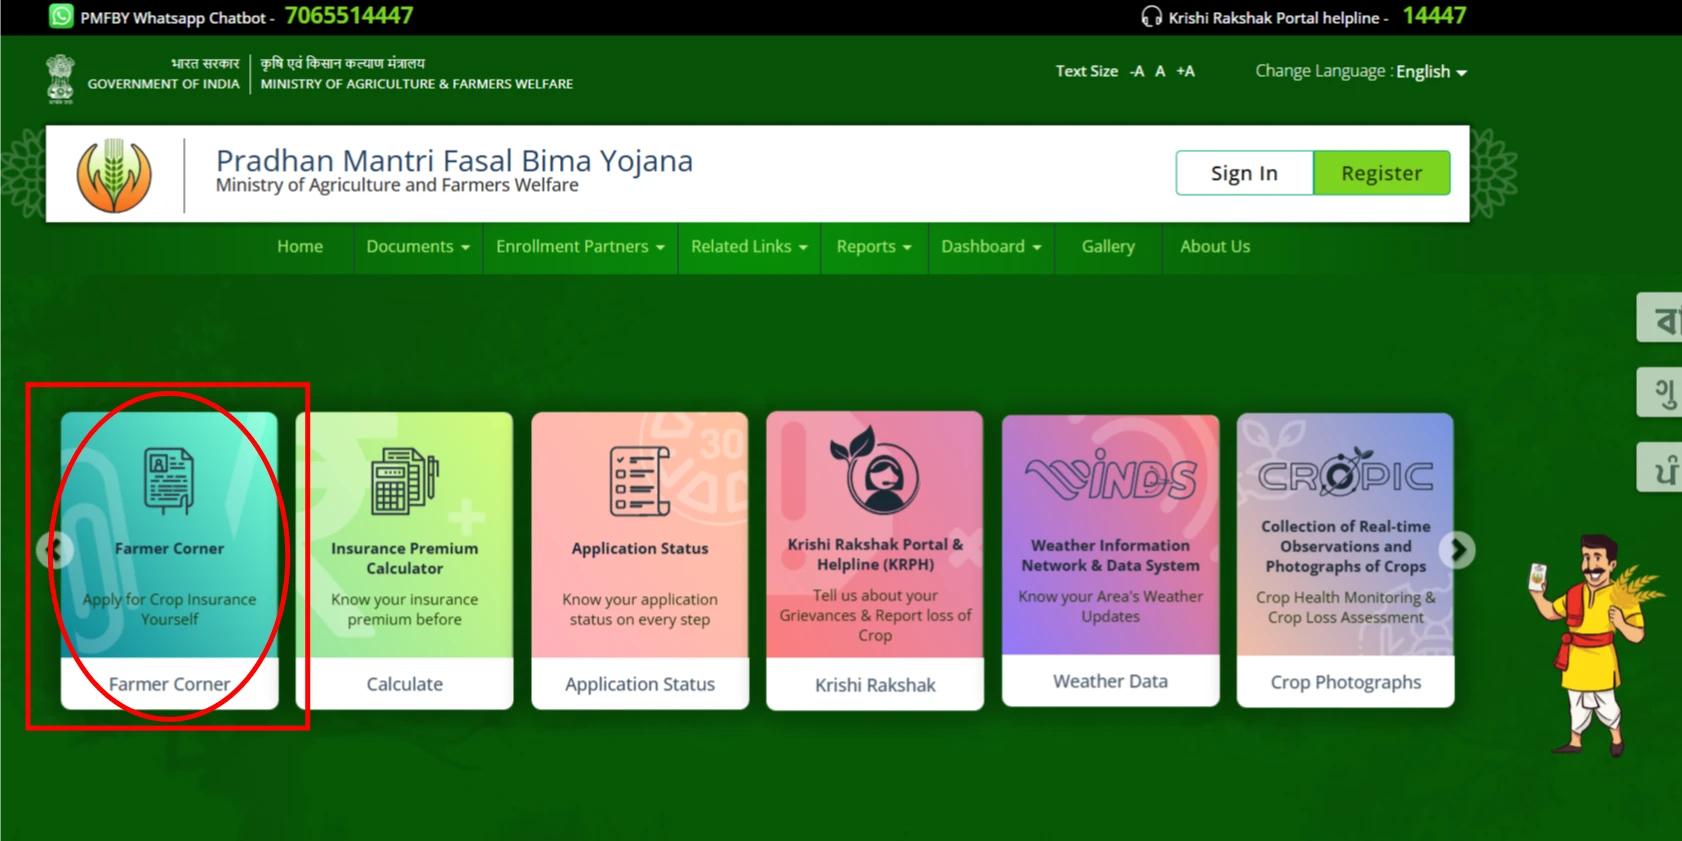Screen dimensions: 1682x841
Task: Click the helpline headset icon
Action: 1151,17
